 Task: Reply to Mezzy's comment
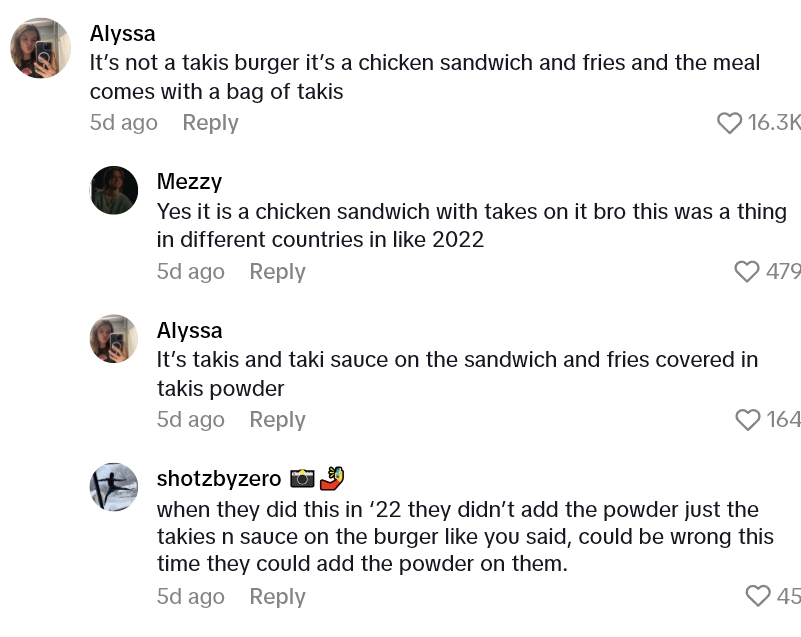click(277, 272)
